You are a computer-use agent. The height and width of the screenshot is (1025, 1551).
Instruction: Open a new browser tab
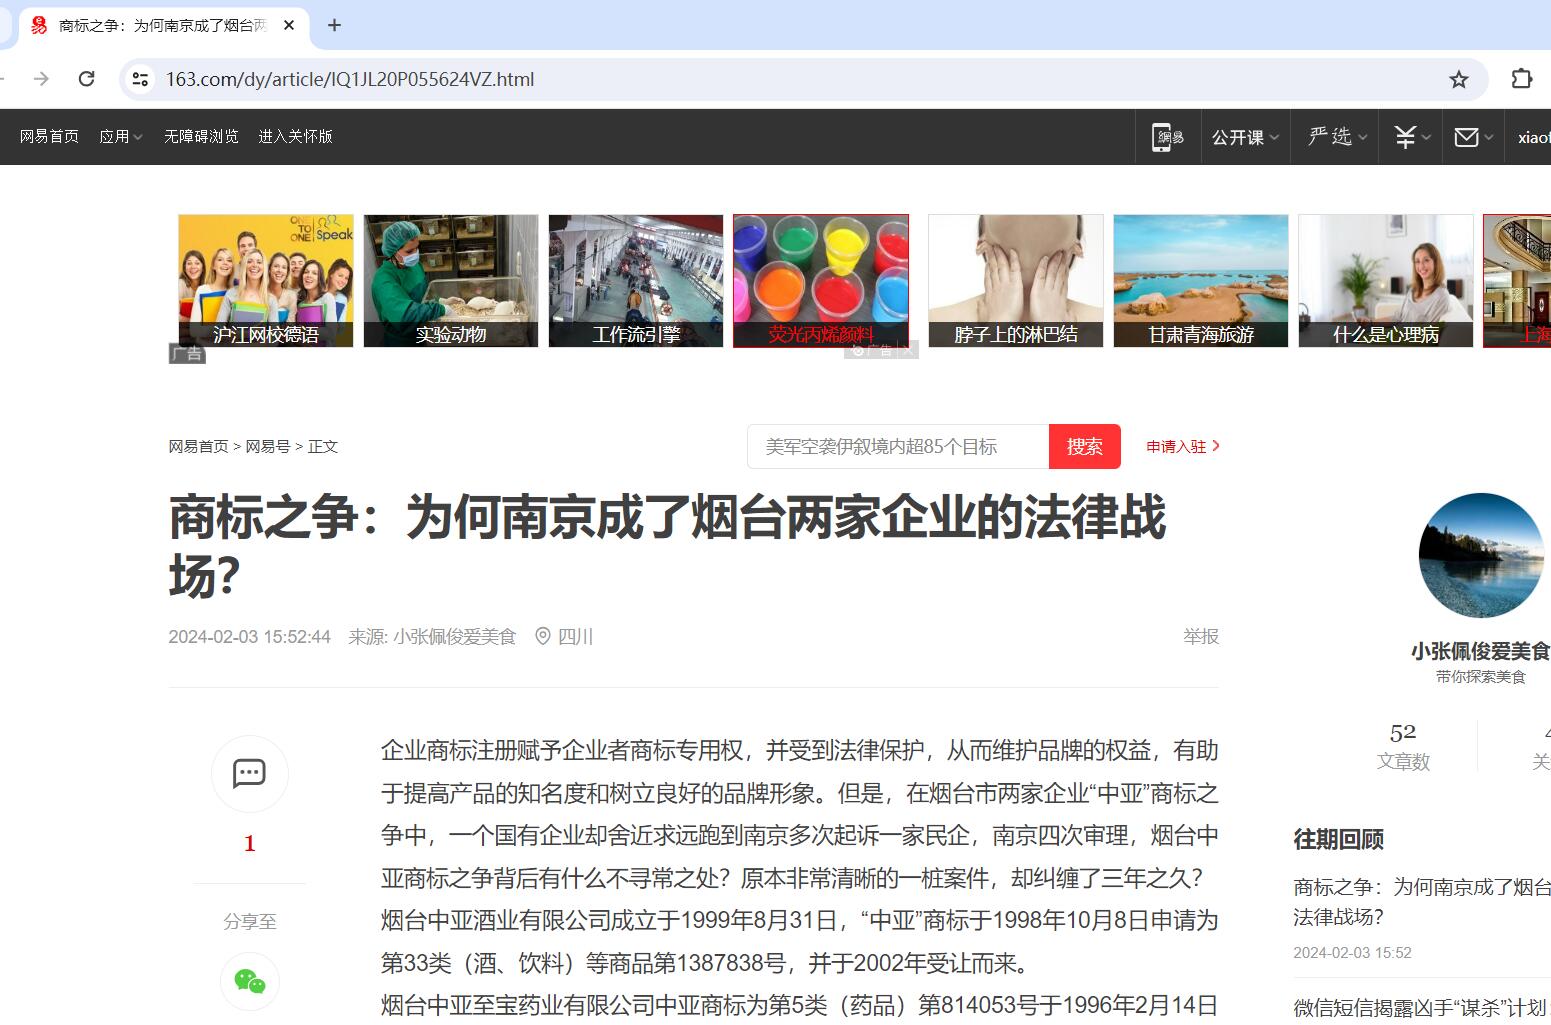click(334, 25)
